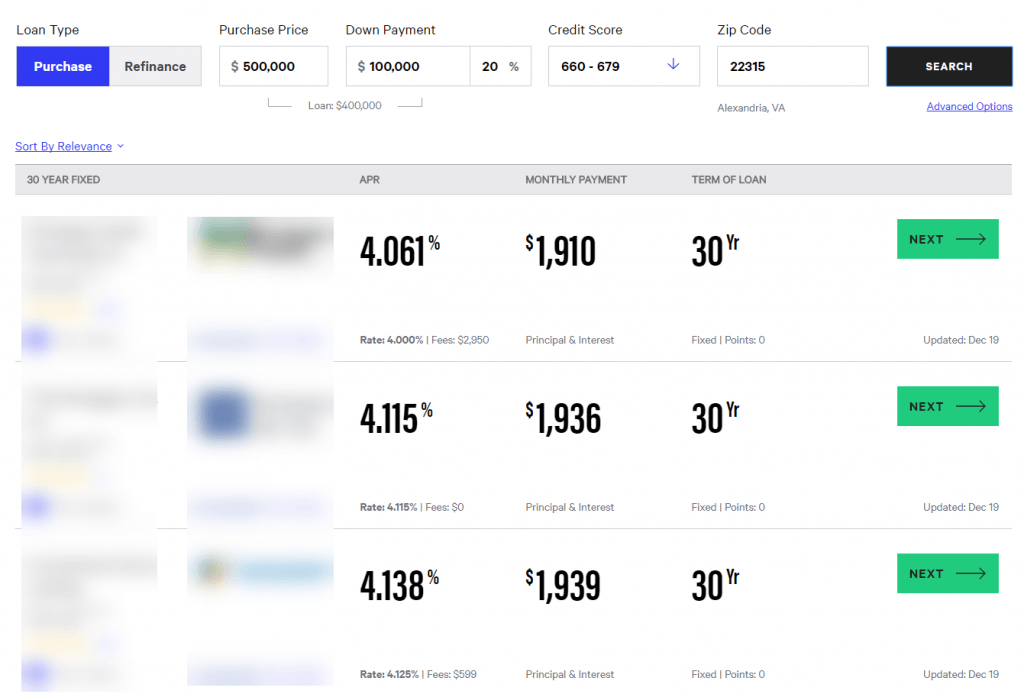
Task: Click the lender logo of third offer
Action: click(x=260, y=572)
